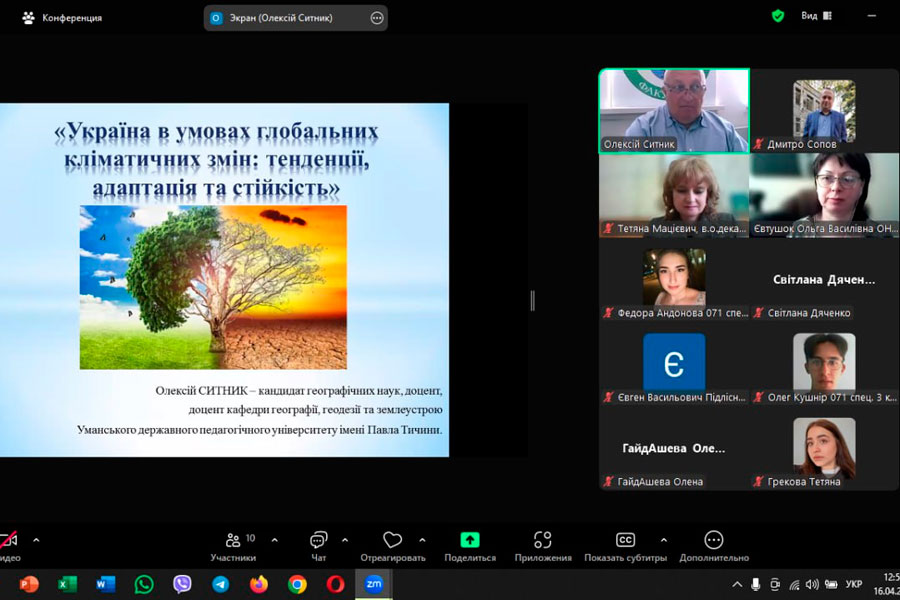Toggle the video camera on
The width and height of the screenshot is (900, 600).
click(8, 541)
